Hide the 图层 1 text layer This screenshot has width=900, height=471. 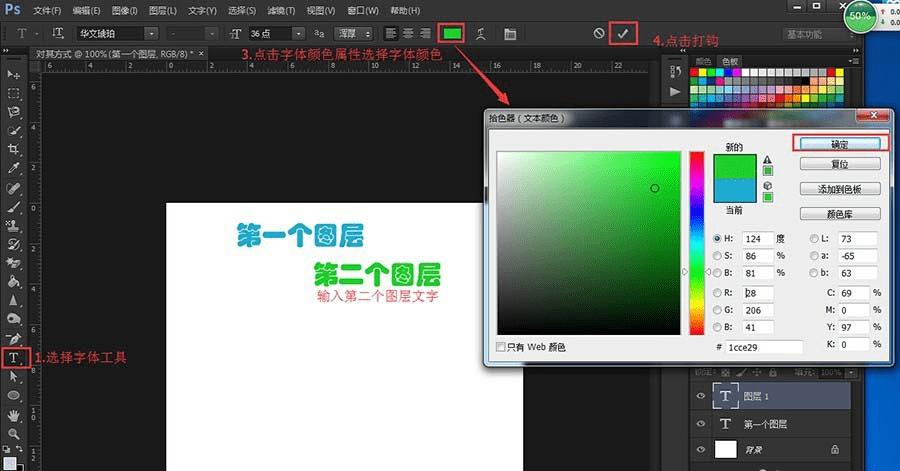(x=700, y=396)
